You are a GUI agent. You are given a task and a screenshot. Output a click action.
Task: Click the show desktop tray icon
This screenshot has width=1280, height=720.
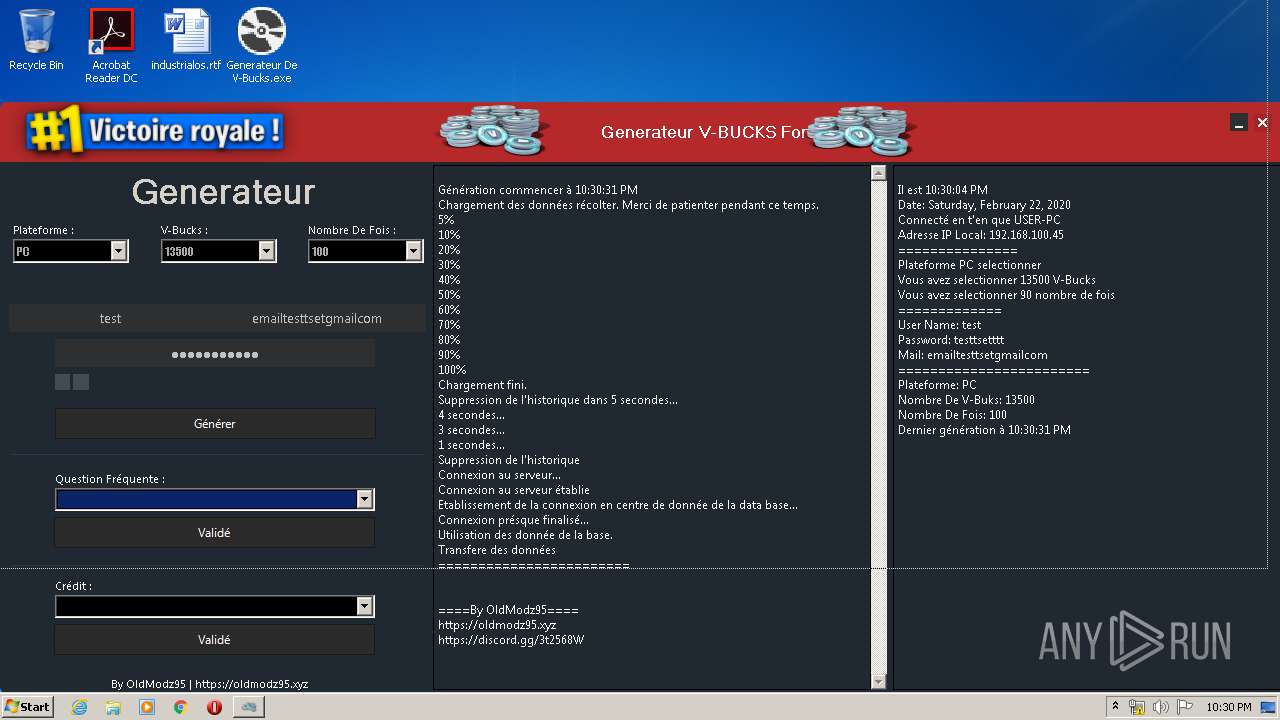(1270, 707)
